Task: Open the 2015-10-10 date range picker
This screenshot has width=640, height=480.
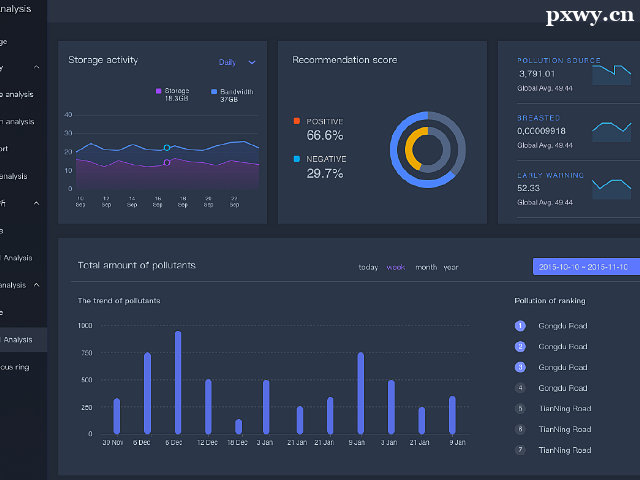Action: pos(582,267)
